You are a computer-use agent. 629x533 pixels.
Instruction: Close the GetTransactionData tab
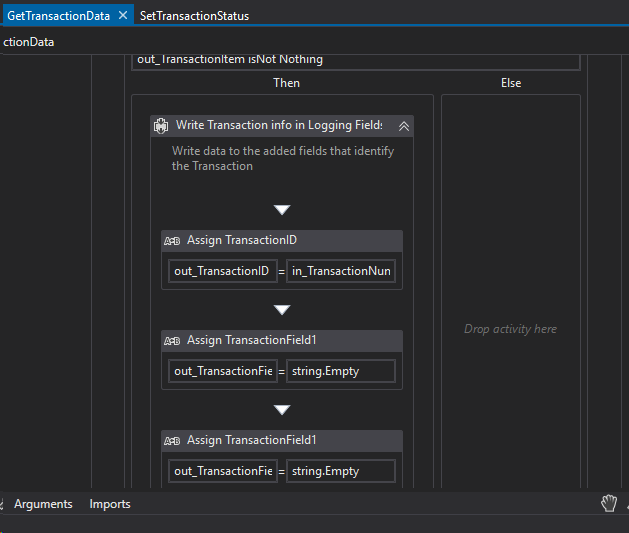(123, 15)
